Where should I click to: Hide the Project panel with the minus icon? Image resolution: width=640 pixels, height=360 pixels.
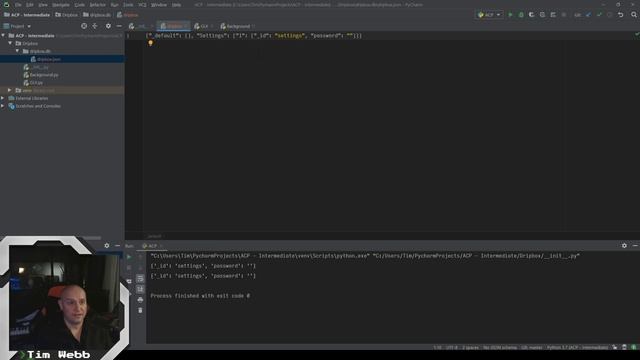(x=119, y=26)
